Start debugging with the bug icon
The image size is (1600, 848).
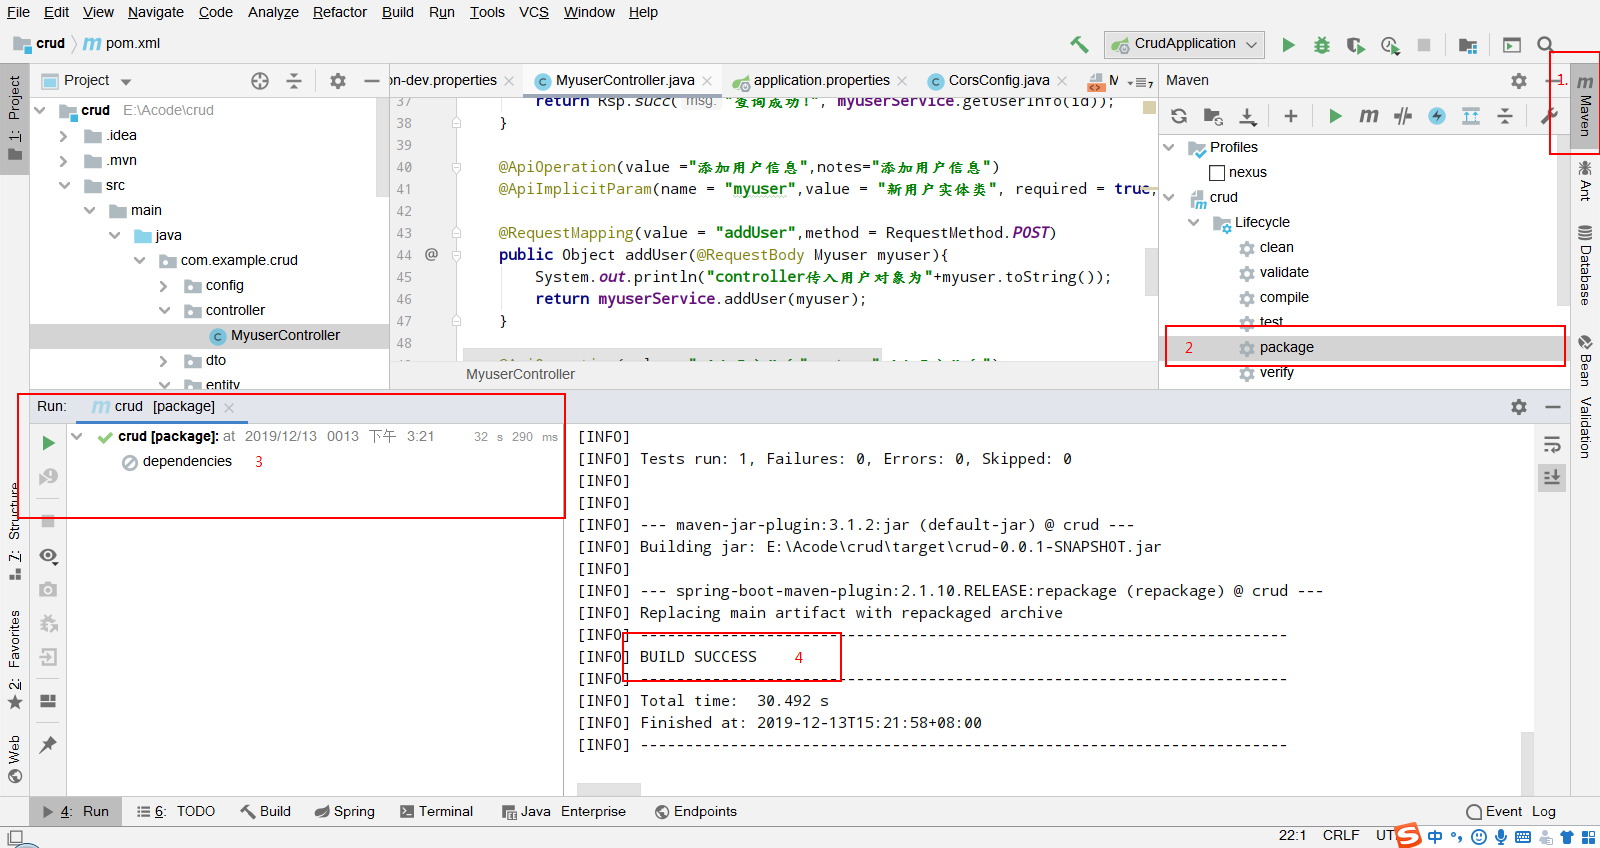tap(1322, 45)
